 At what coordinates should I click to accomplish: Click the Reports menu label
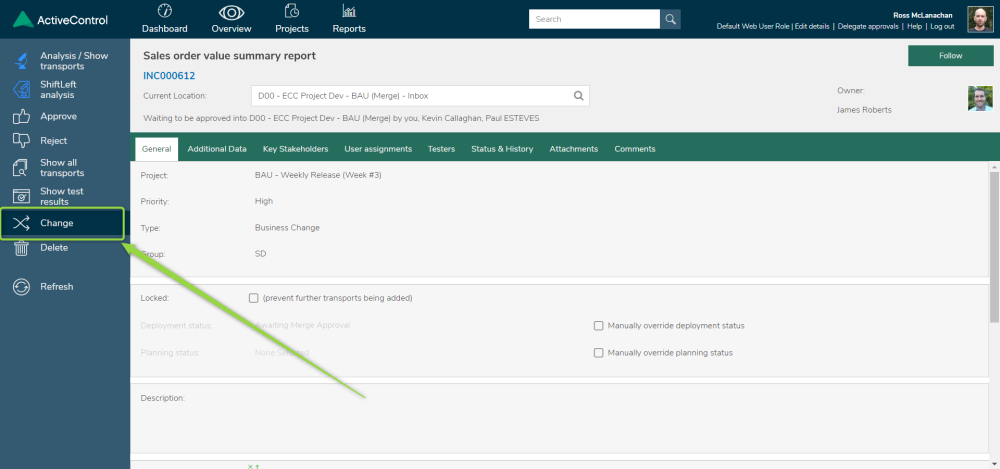pos(349,29)
